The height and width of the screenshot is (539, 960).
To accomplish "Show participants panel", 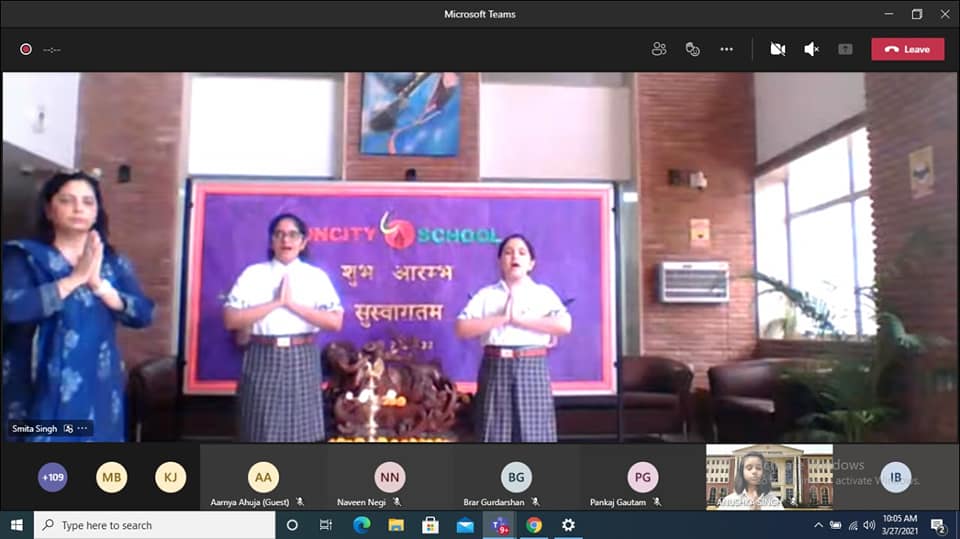I will coord(659,49).
